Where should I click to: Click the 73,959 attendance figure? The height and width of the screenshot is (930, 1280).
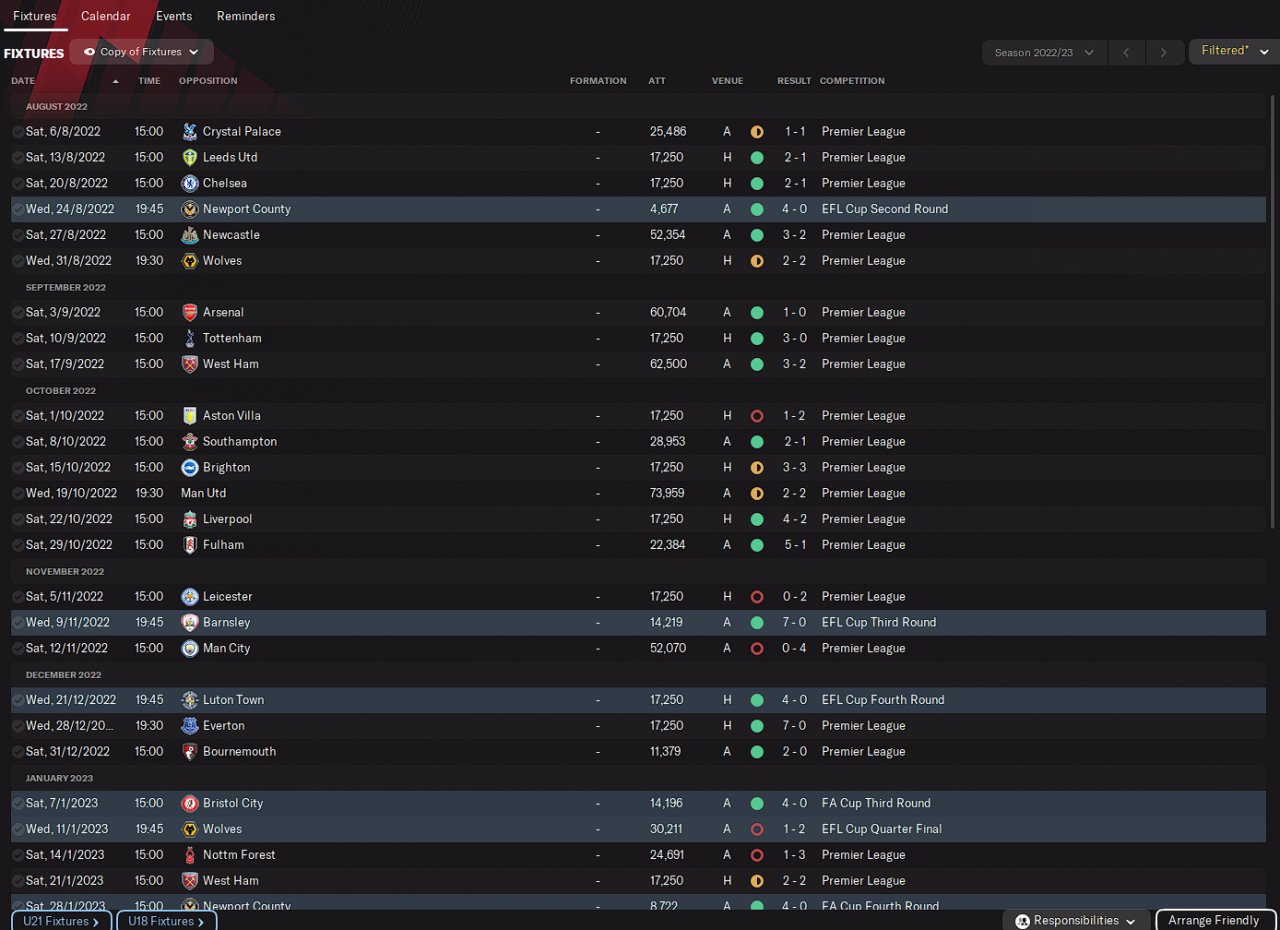667,493
